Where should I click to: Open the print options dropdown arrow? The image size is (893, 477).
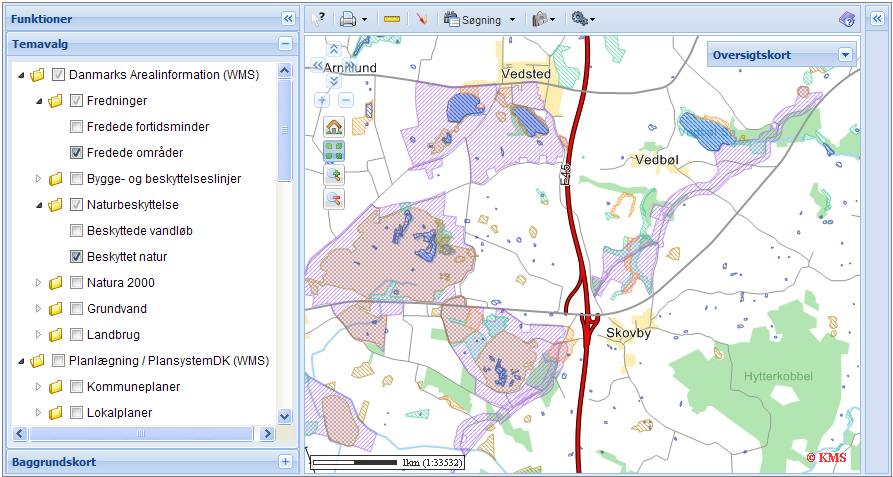pyautogui.click(x=364, y=20)
